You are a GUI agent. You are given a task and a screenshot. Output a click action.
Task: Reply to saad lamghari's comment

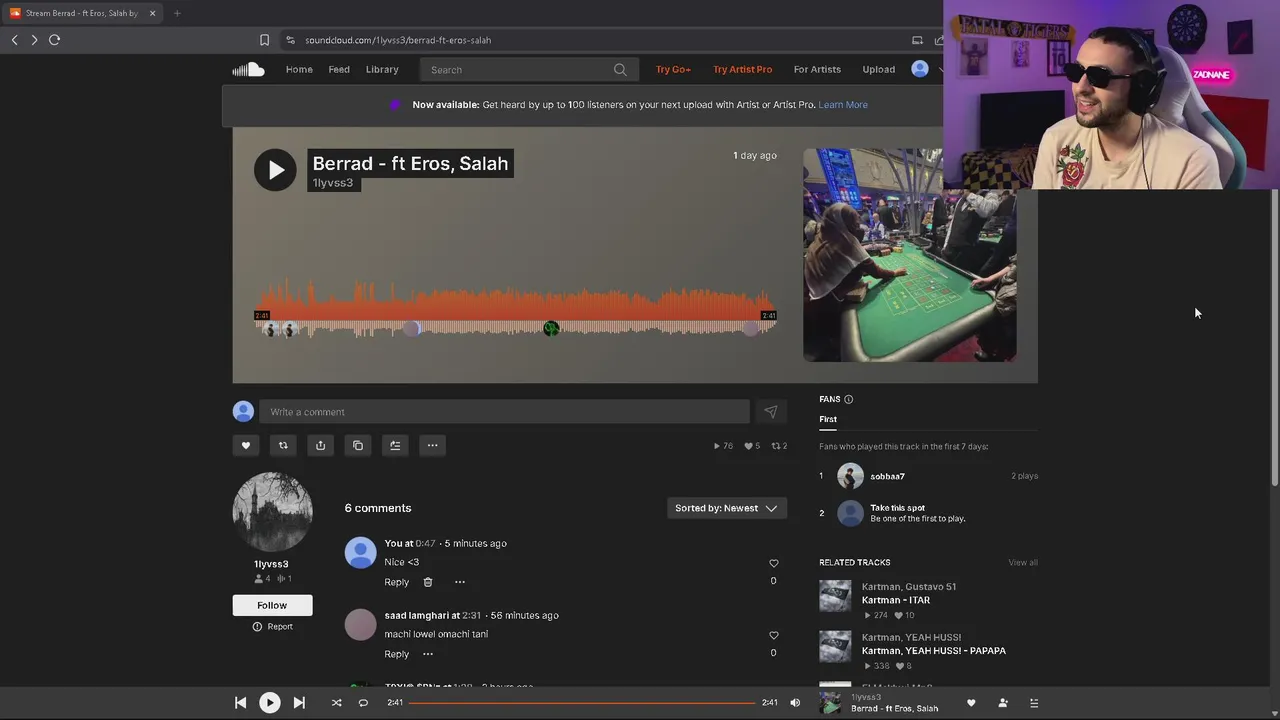pos(397,654)
